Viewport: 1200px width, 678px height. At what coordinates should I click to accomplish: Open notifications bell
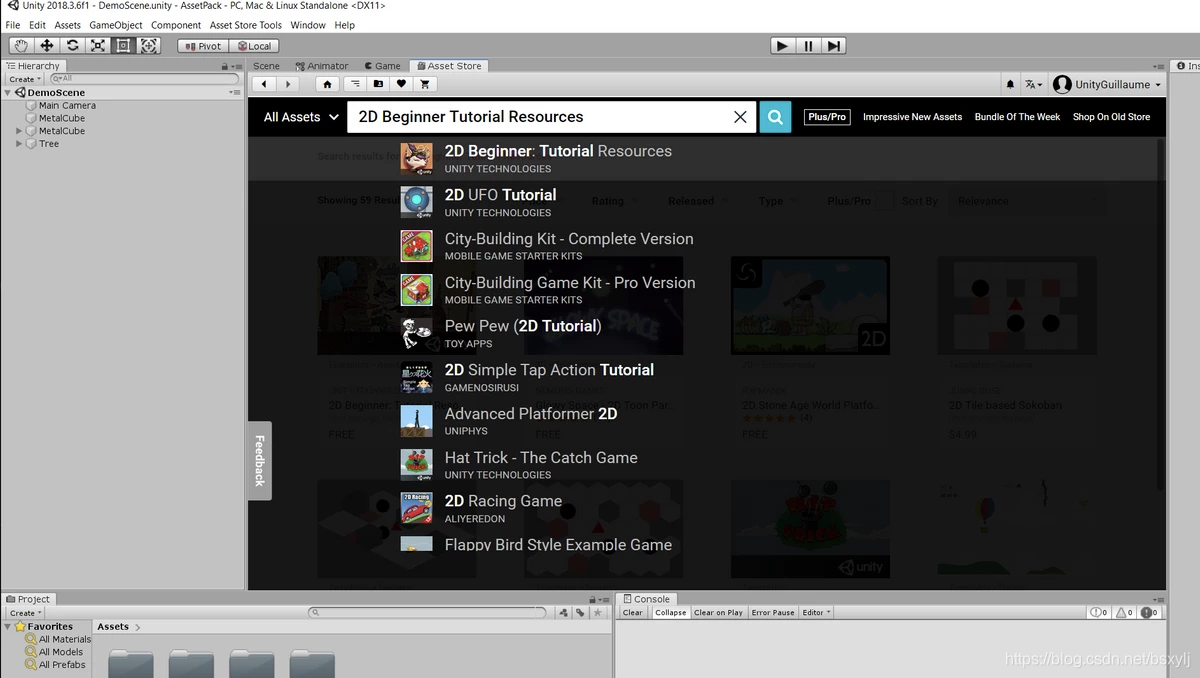point(1010,85)
